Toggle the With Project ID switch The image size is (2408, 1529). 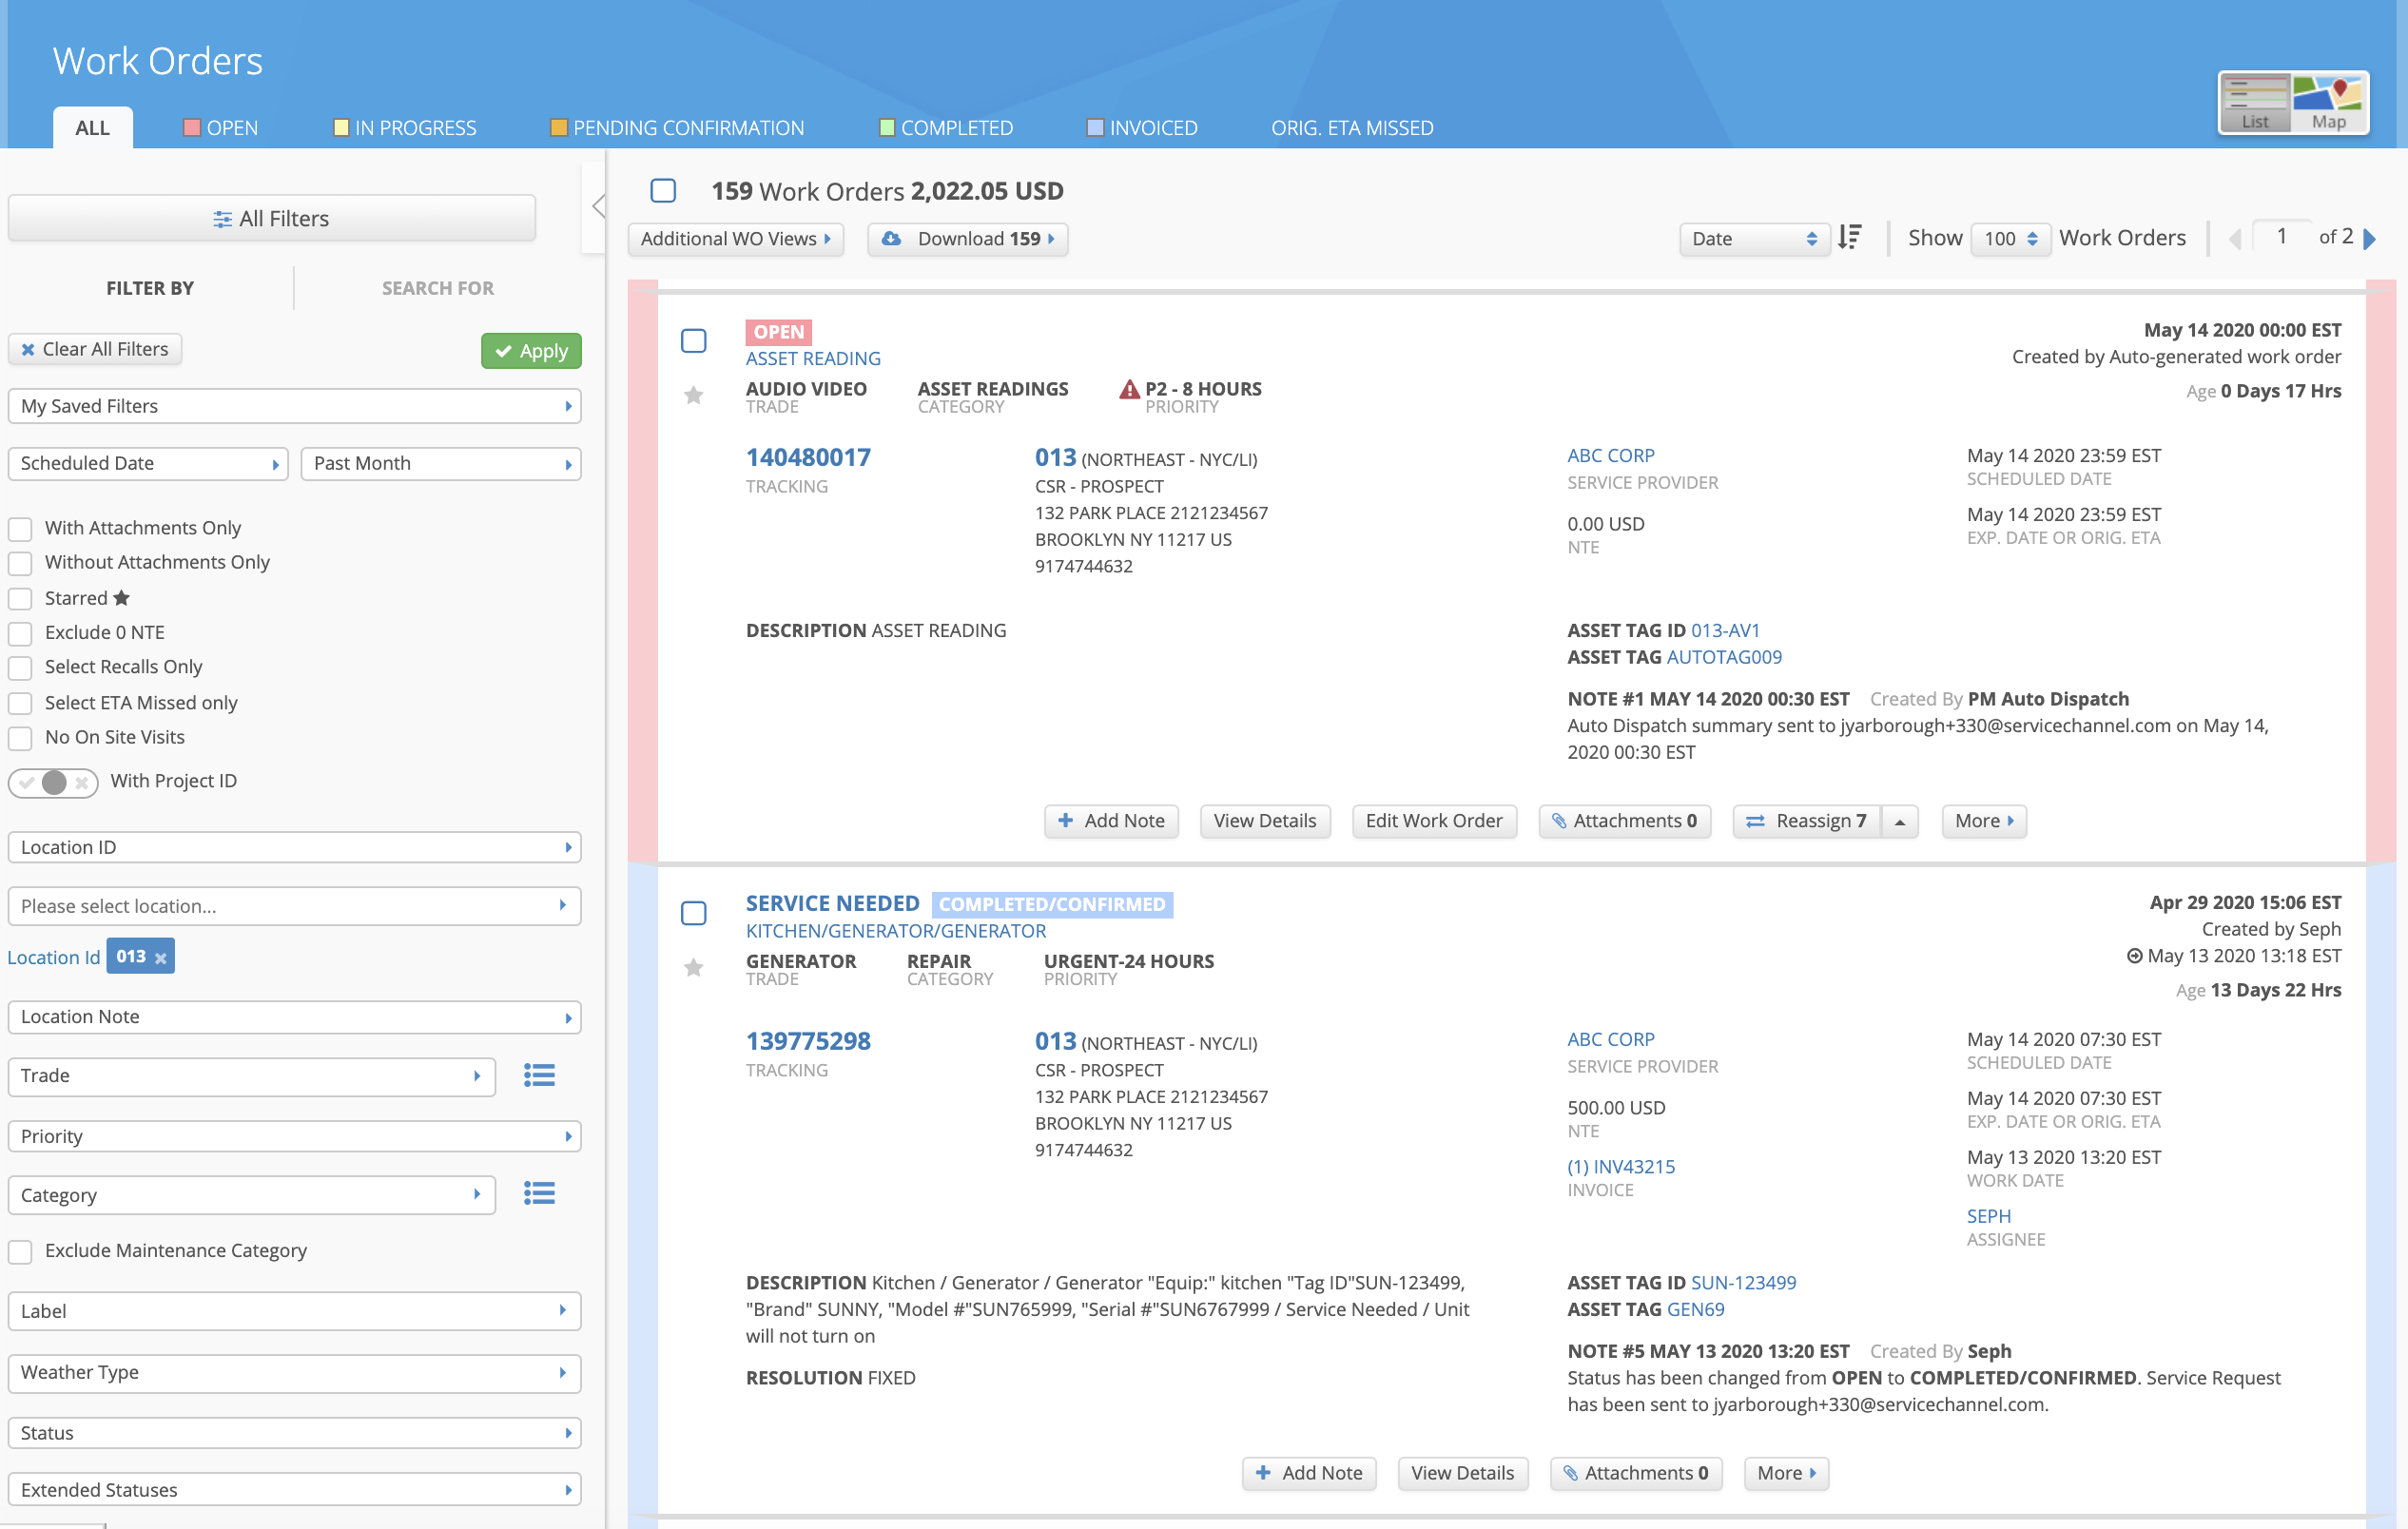coord(53,782)
